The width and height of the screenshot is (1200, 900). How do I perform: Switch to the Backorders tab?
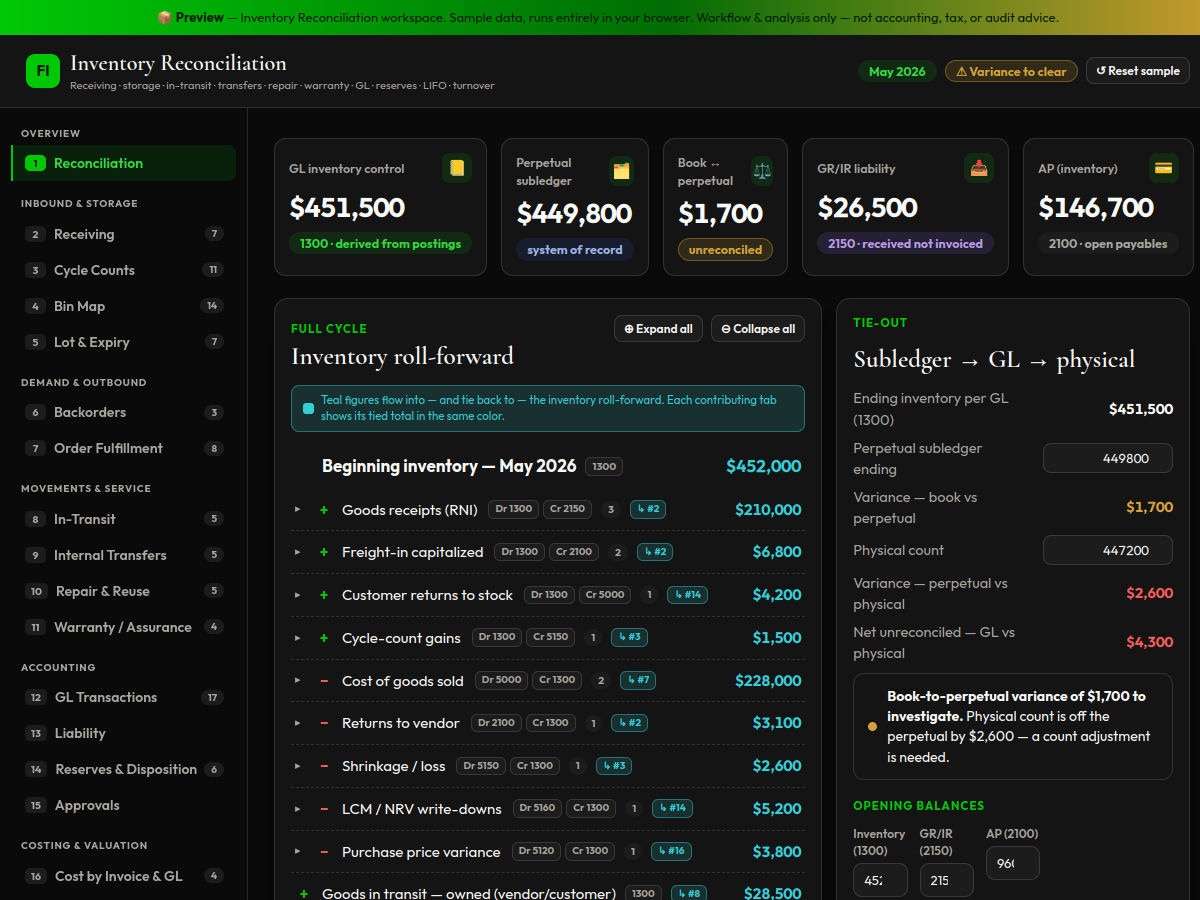[x=123, y=412]
